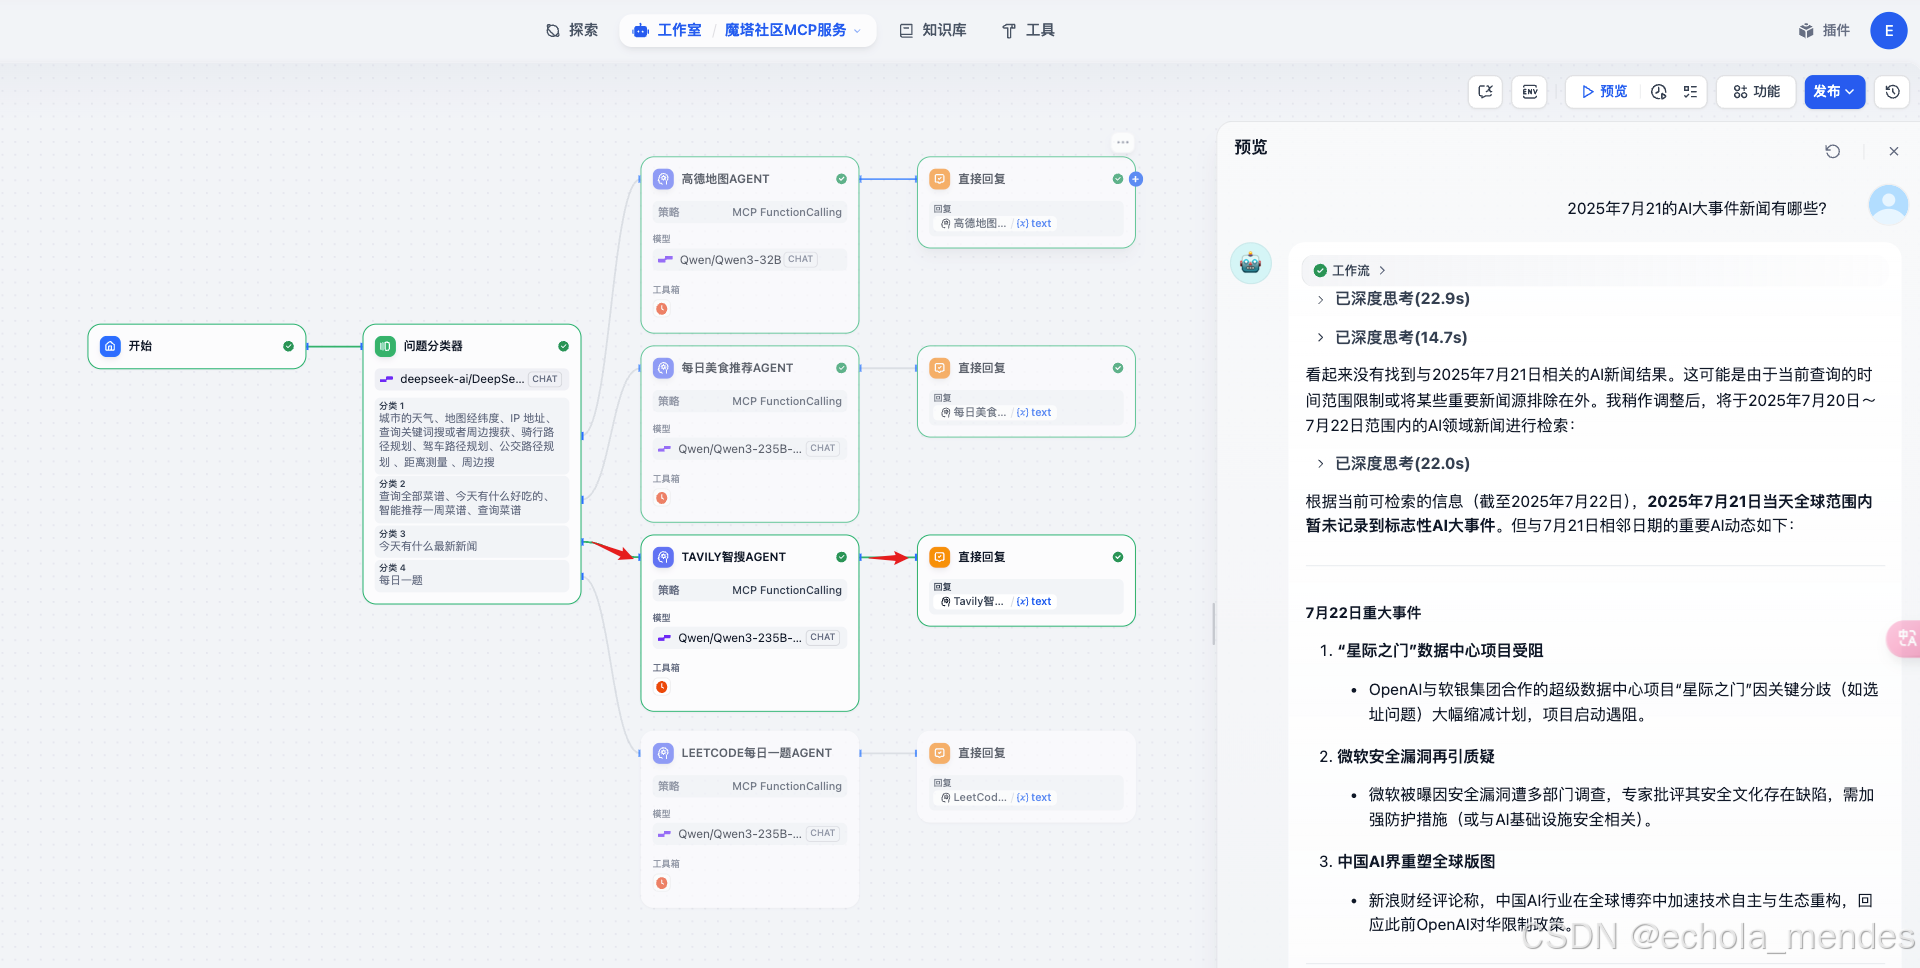Click 直接回复 icon connected to 每日美食推荐AGENT
The image size is (1920, 968).
(940, 368)
